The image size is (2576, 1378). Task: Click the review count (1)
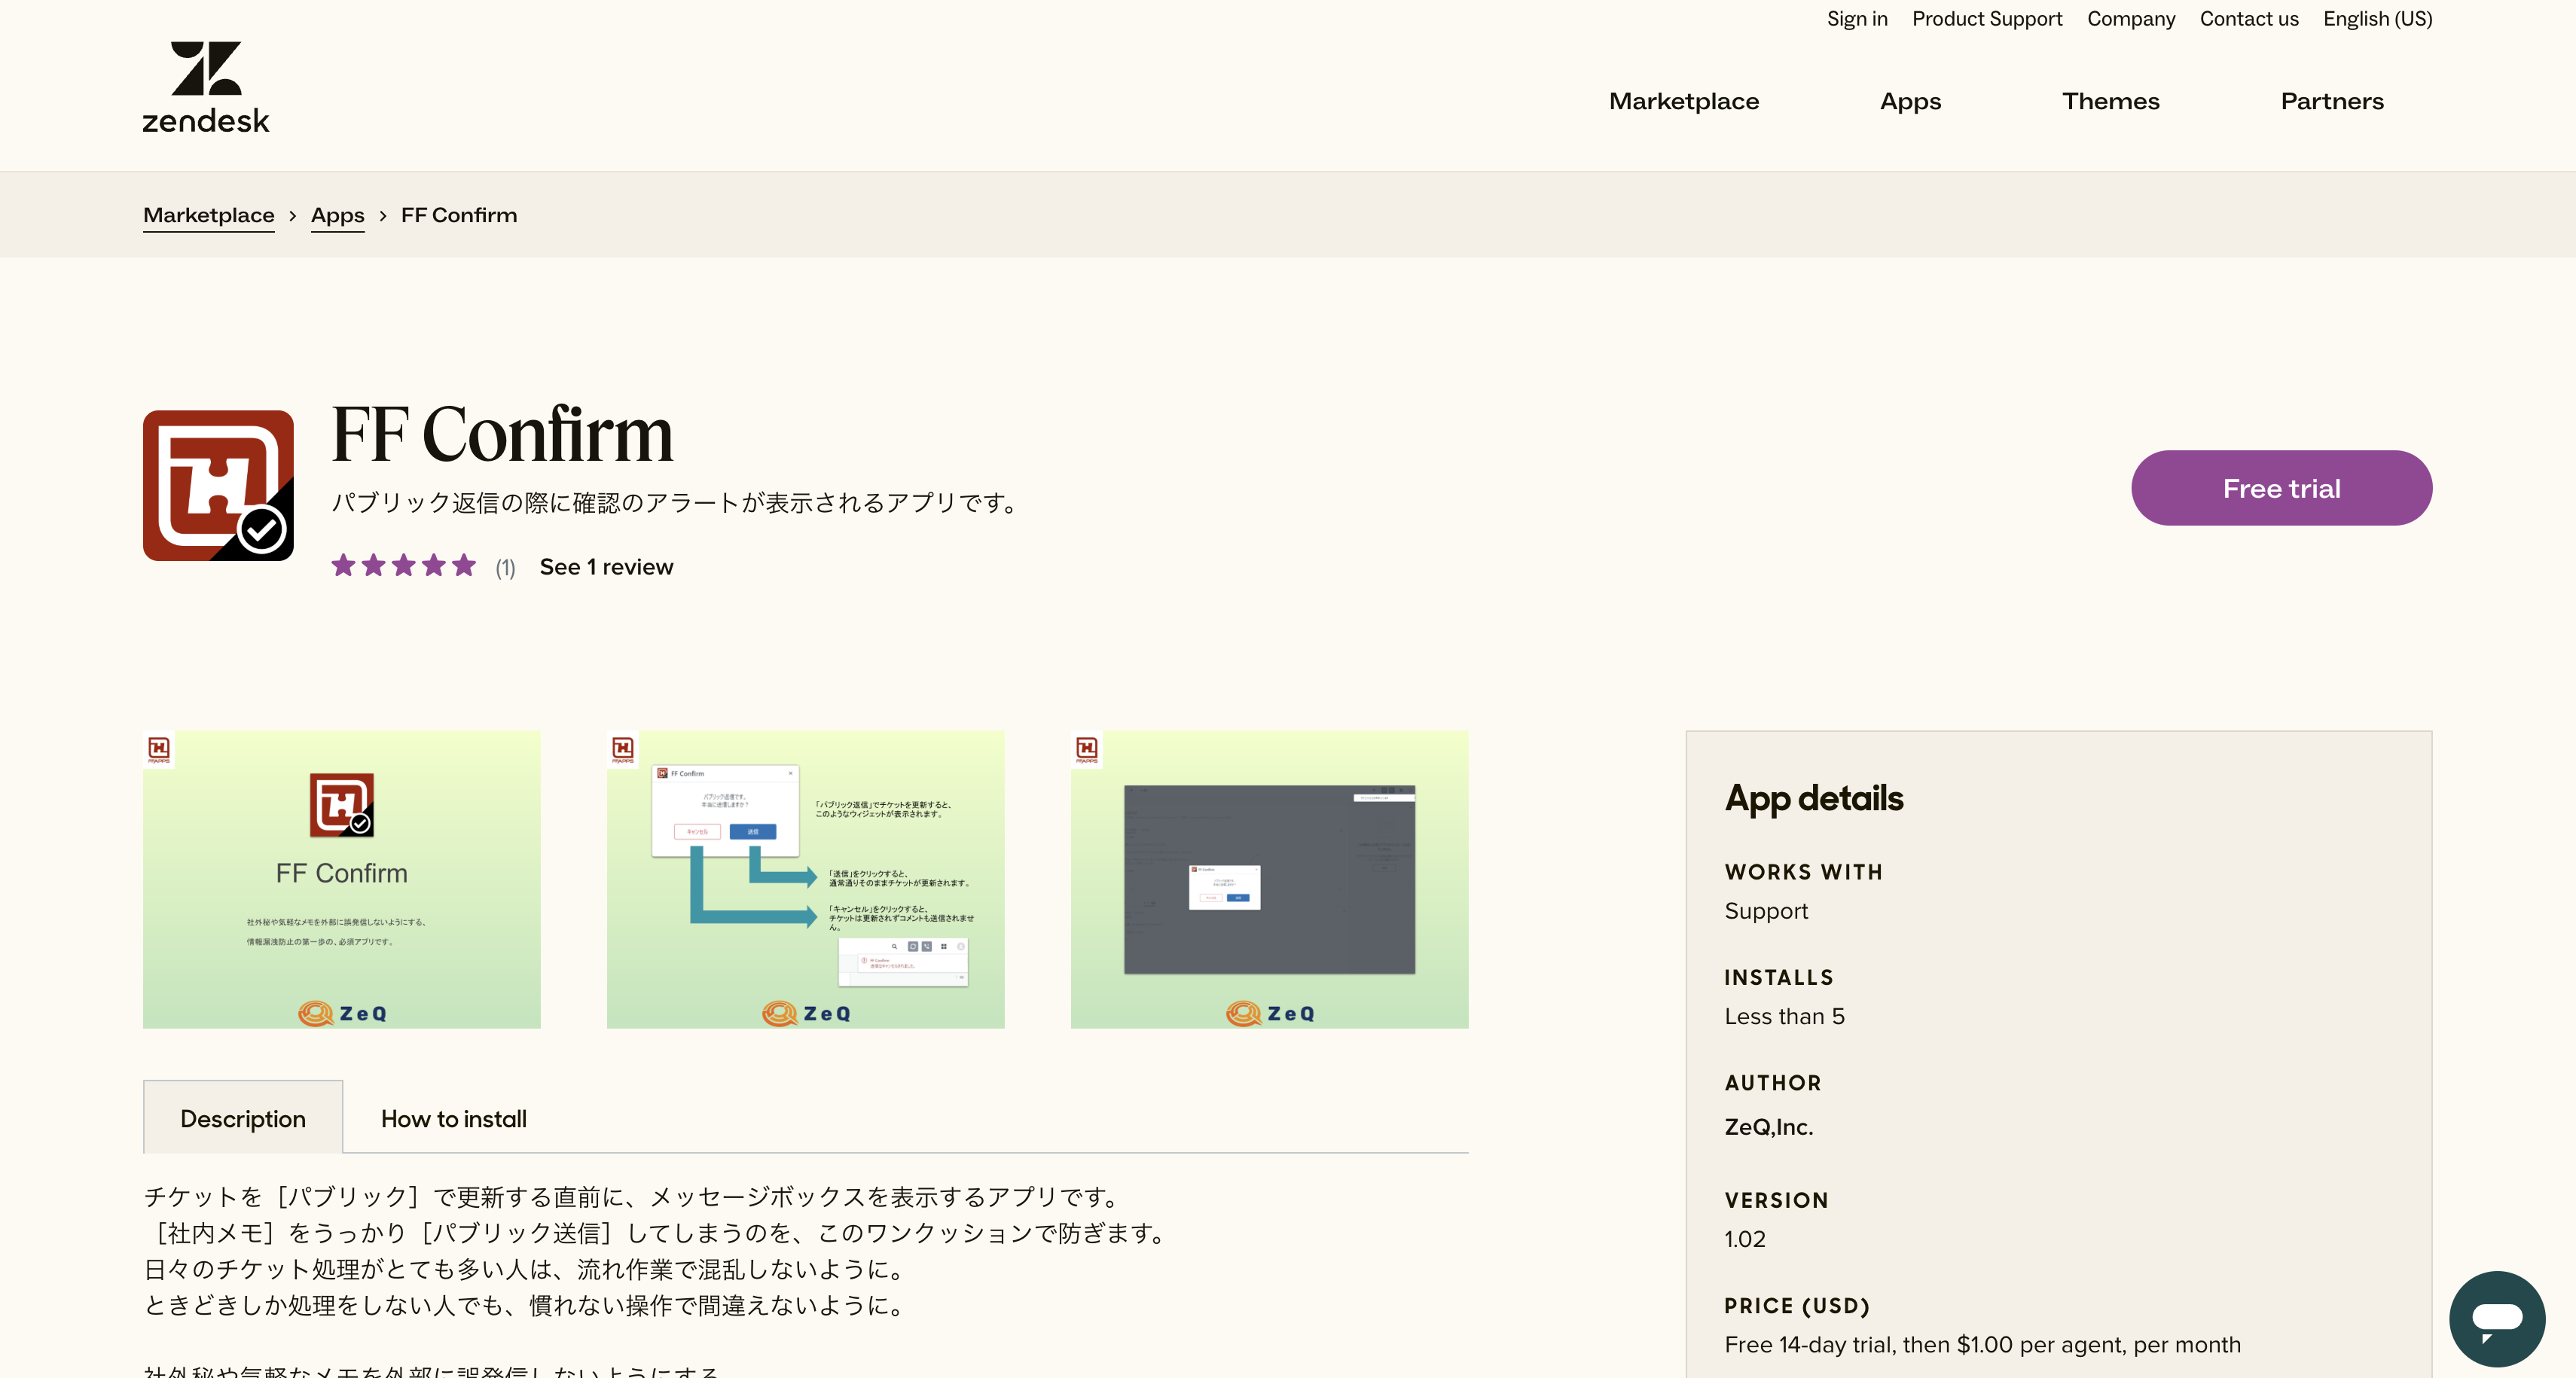(505, 568)
